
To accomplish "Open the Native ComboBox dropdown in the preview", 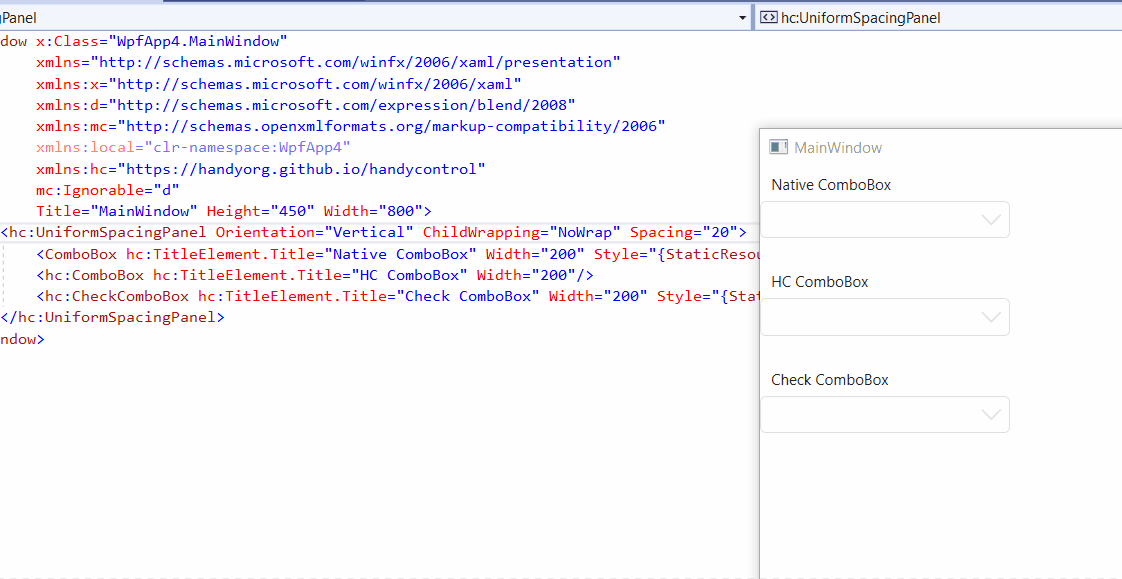I will [991, 219].
